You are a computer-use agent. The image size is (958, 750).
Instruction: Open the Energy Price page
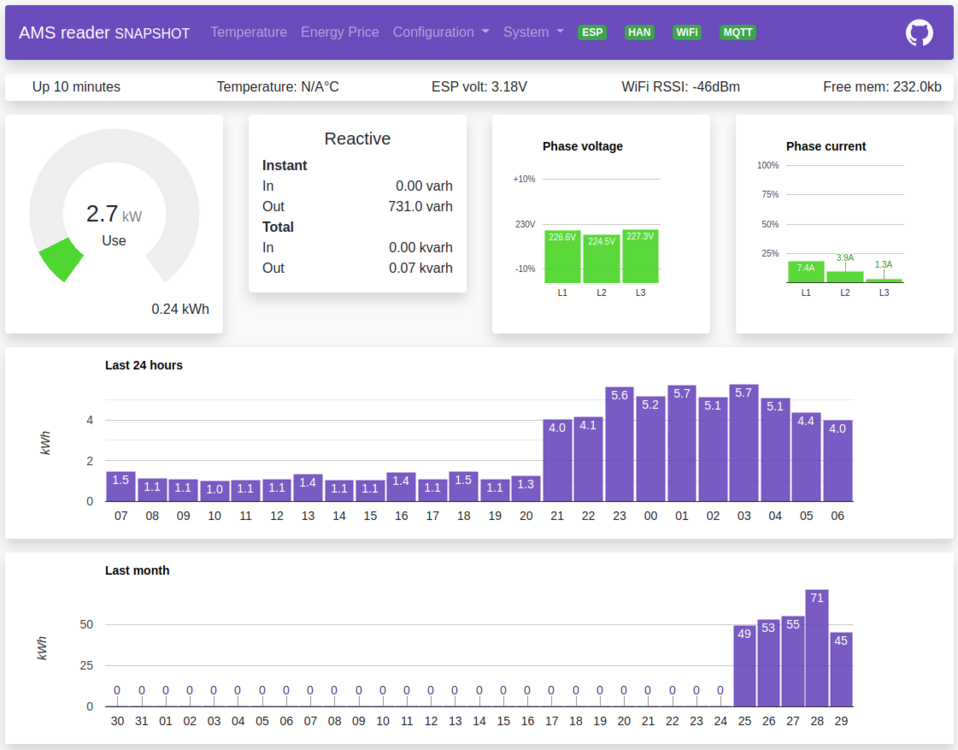click(x=340, y=32)
